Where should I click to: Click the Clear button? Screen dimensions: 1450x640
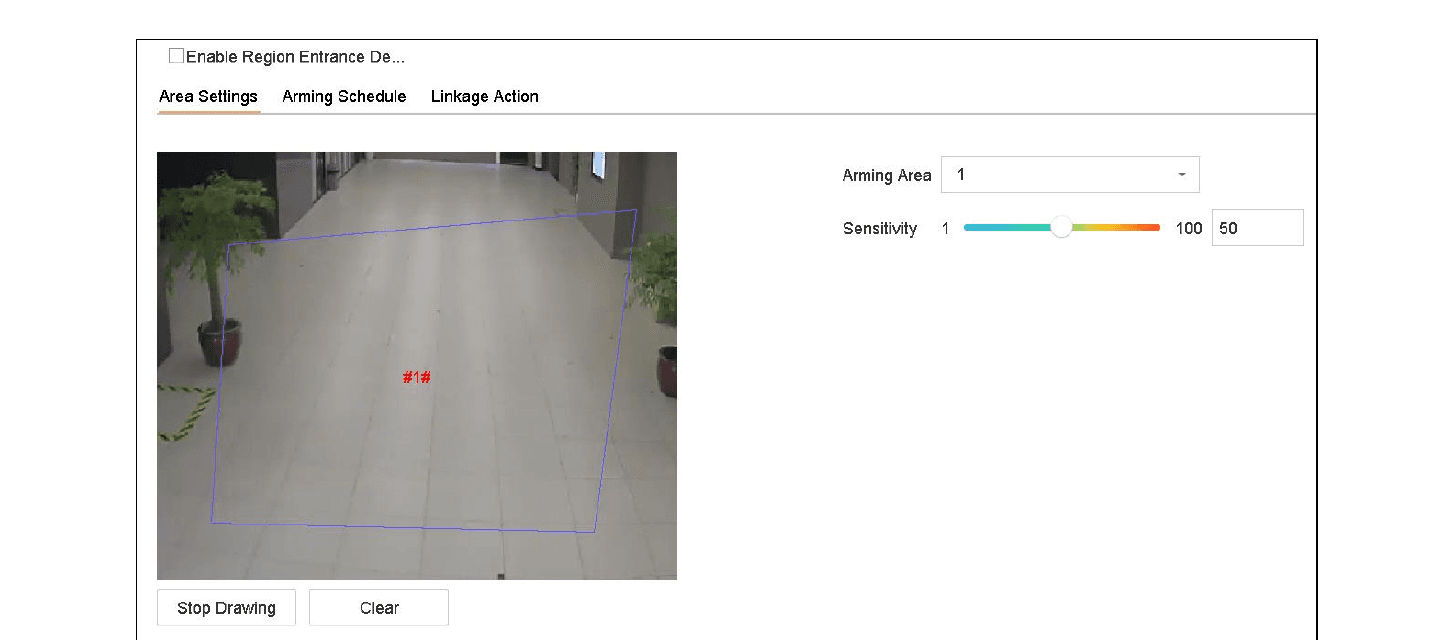coord(379,608)
